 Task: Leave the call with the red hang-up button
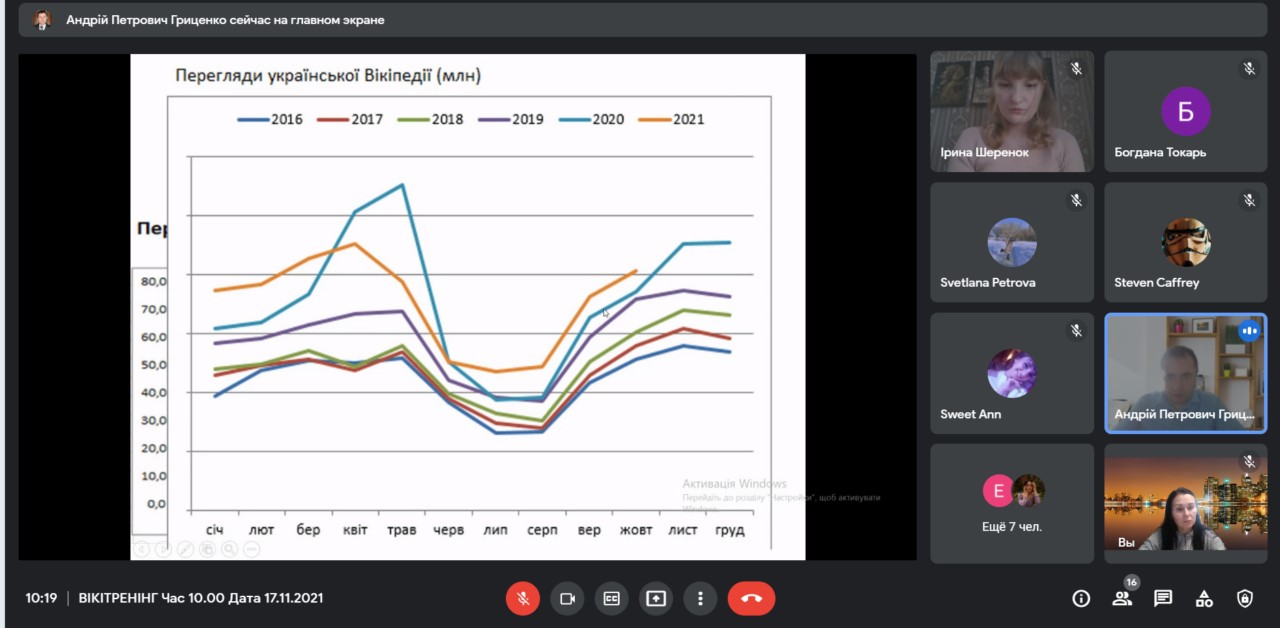point(751,598)
